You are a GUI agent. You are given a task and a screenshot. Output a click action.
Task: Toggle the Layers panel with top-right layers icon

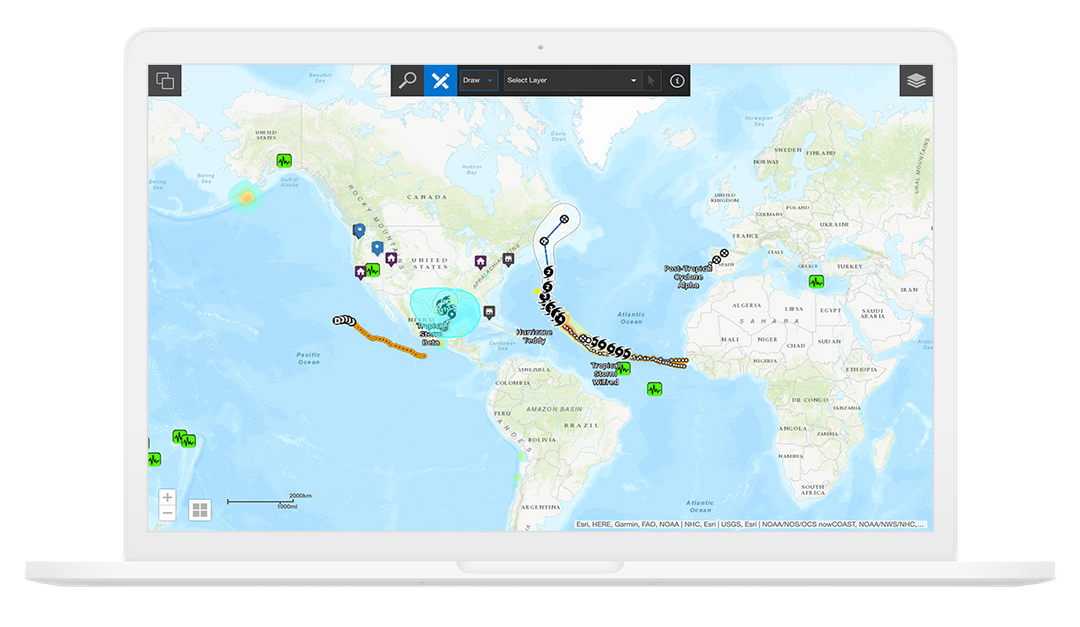pyautogui.click(x=916, y=81)
